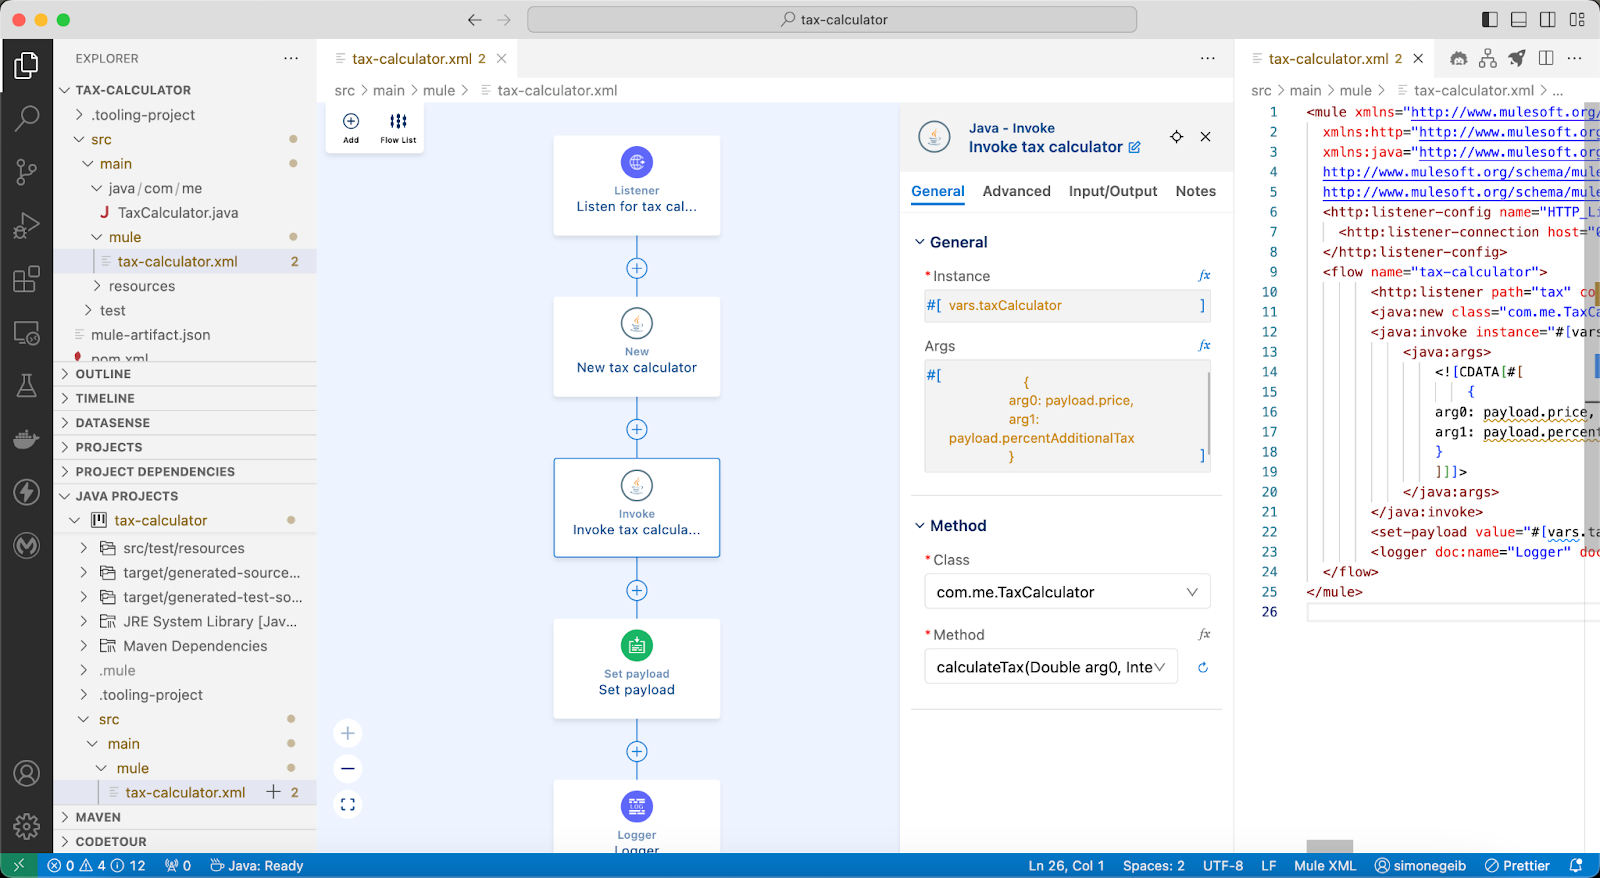
Task: Switch to the General tab
Action: [938, 191]
